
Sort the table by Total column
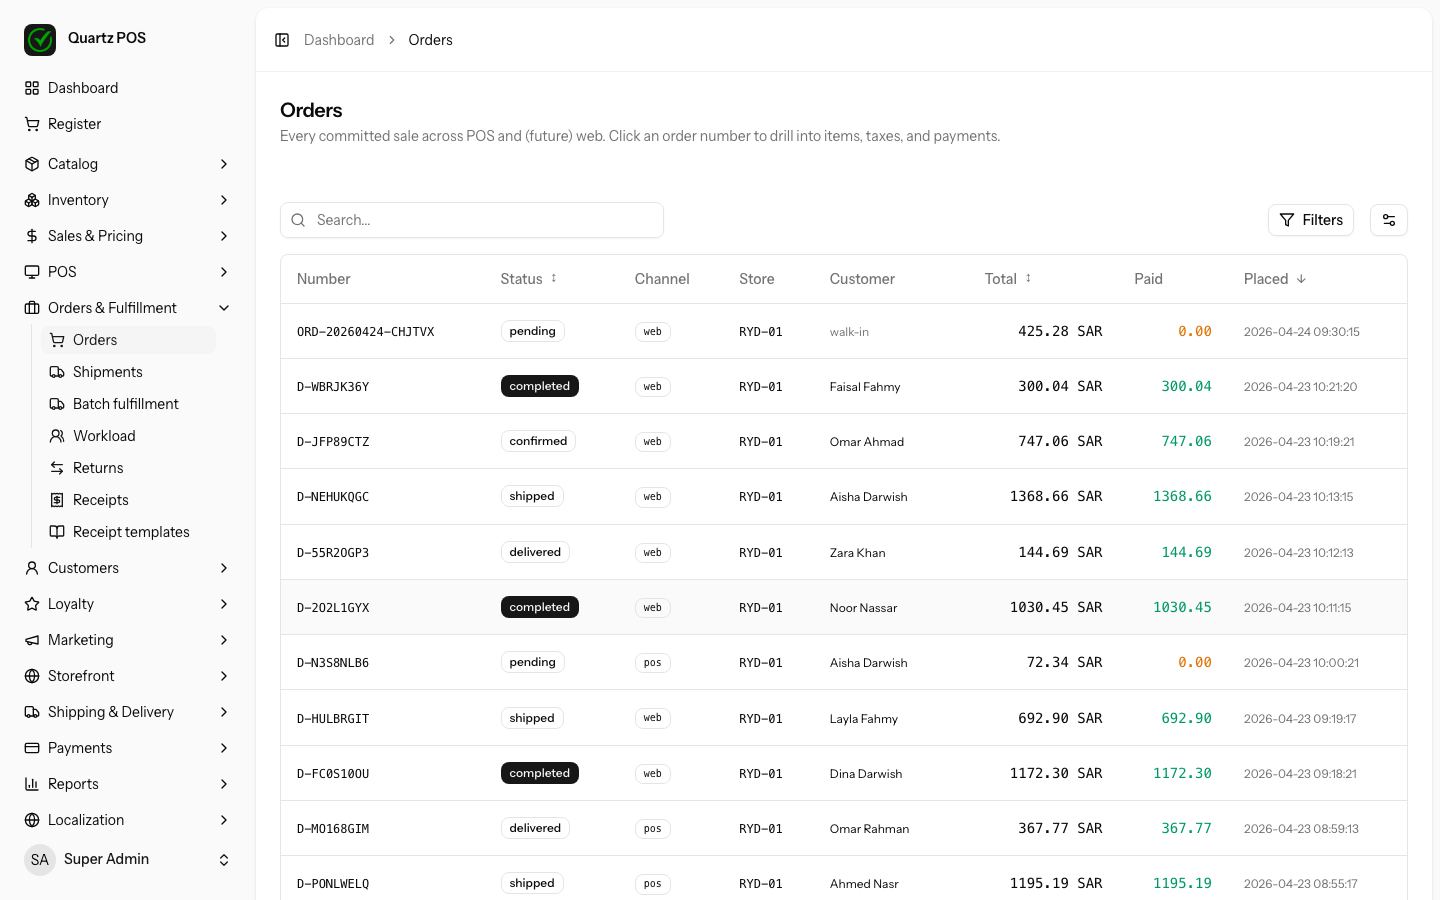(x=1008, y=279)
